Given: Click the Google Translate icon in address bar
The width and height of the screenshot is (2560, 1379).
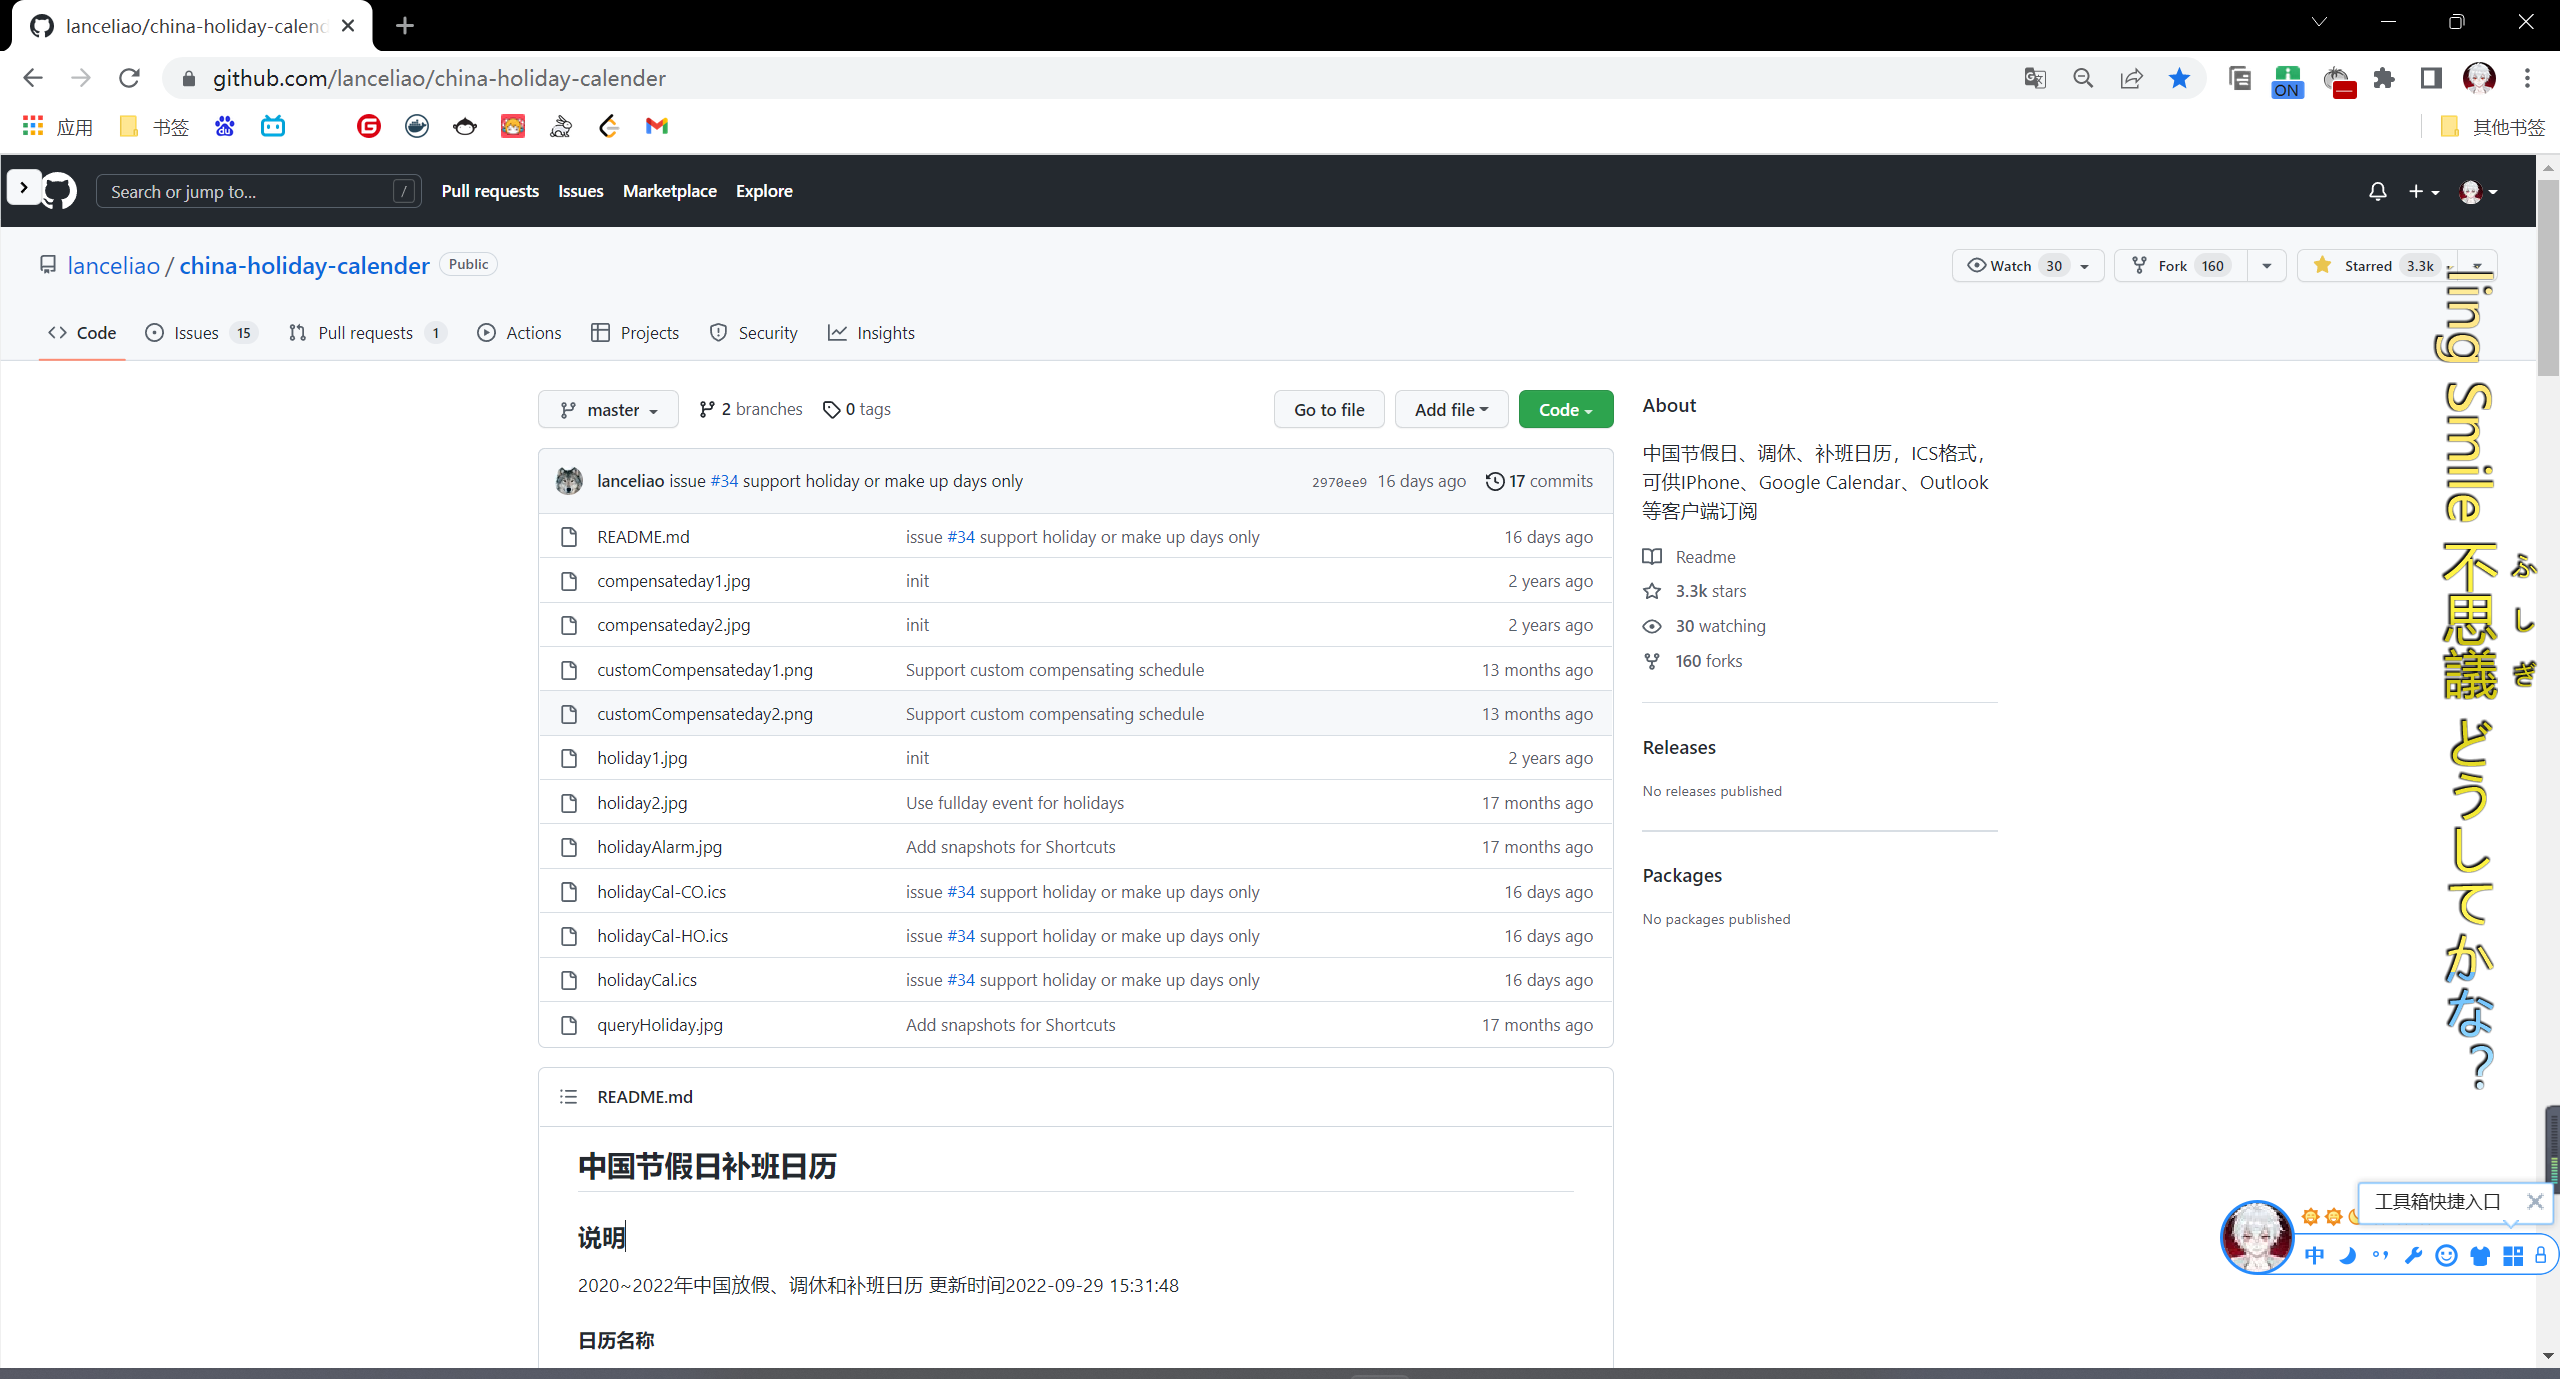Looking at the screenshot, I should click(x=2034, y=78).
